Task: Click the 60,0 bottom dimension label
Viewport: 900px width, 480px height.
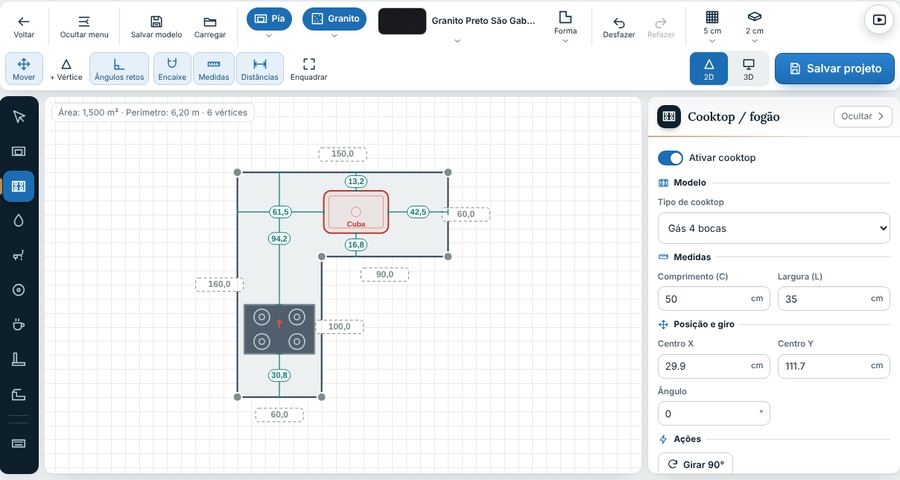Action: (x=280, y=415)
